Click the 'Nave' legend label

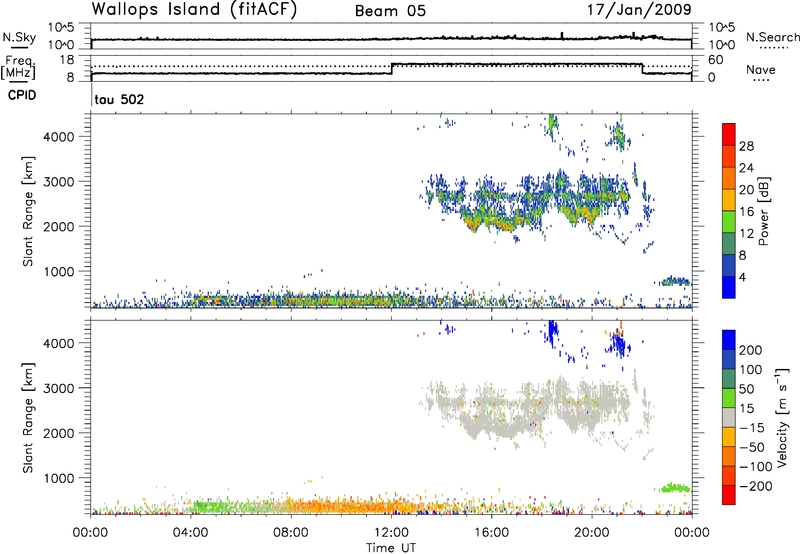pos(761,70)
